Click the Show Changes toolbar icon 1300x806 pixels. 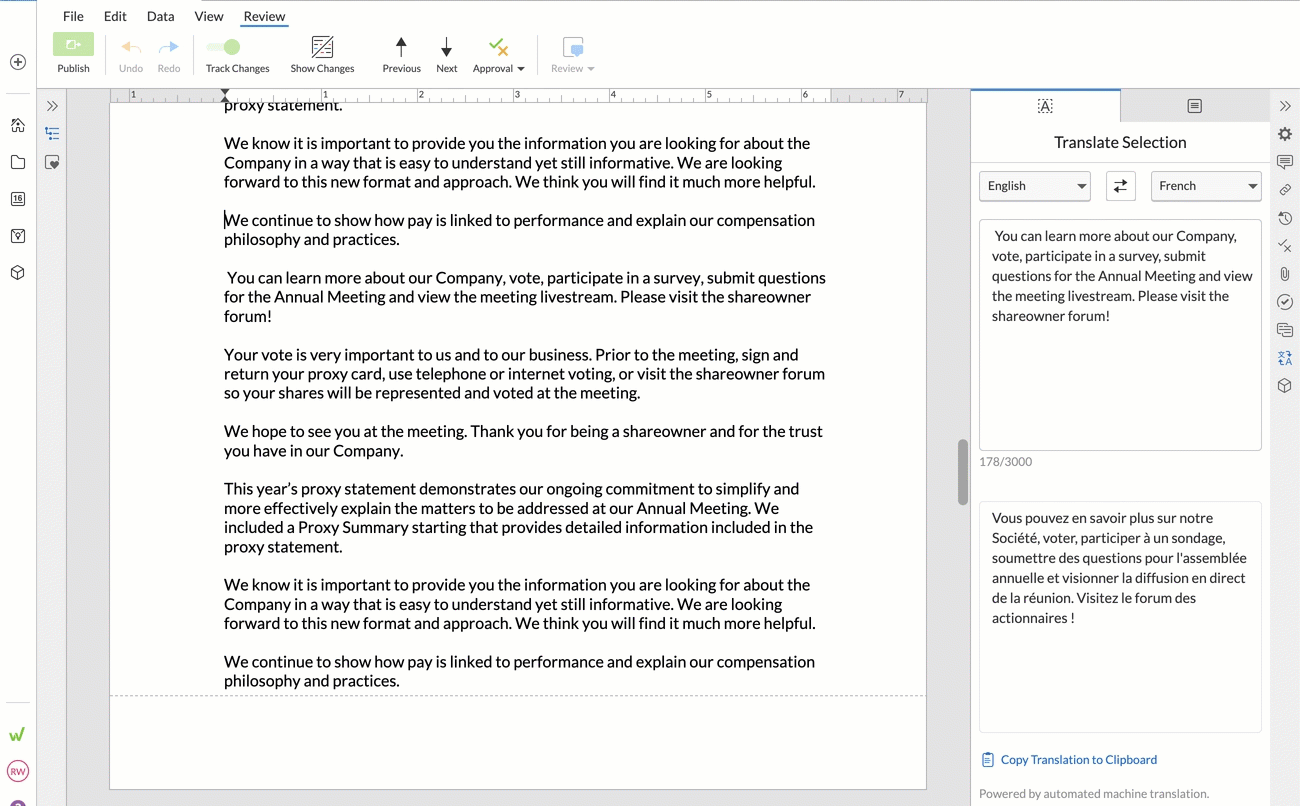tap(322, 48)
